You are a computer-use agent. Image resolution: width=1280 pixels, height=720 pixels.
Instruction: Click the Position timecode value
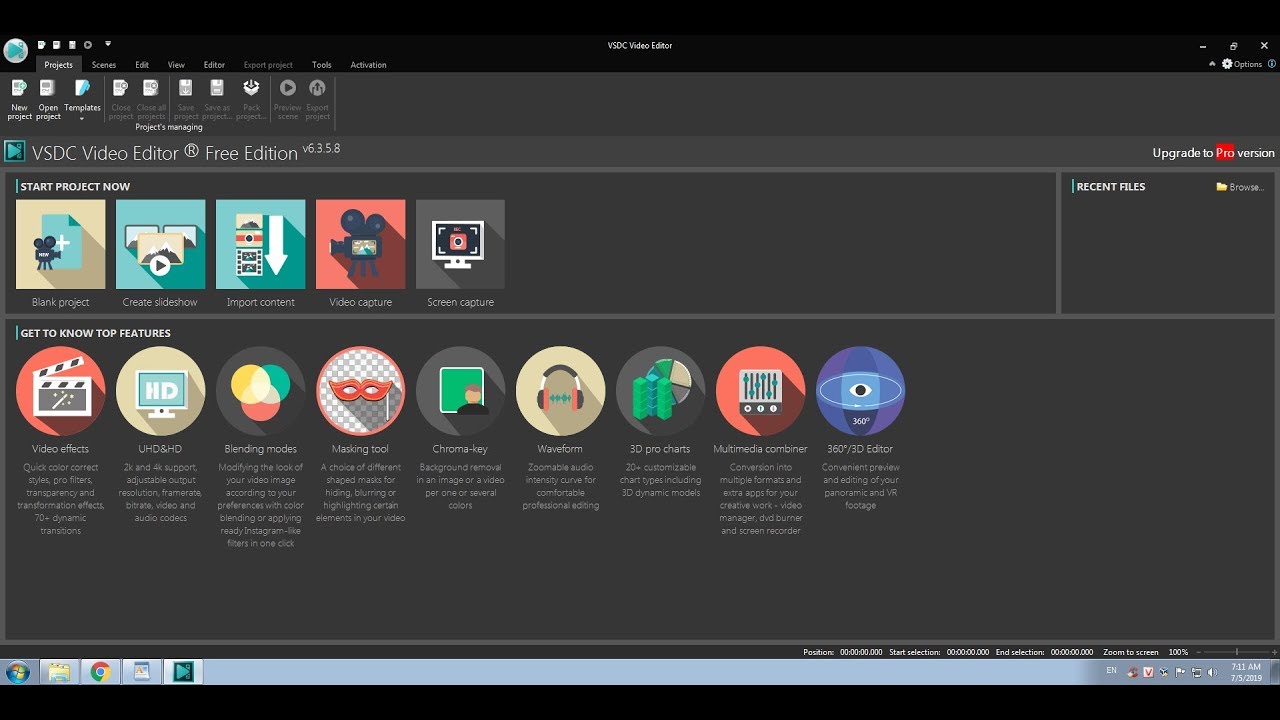(861, 652)
